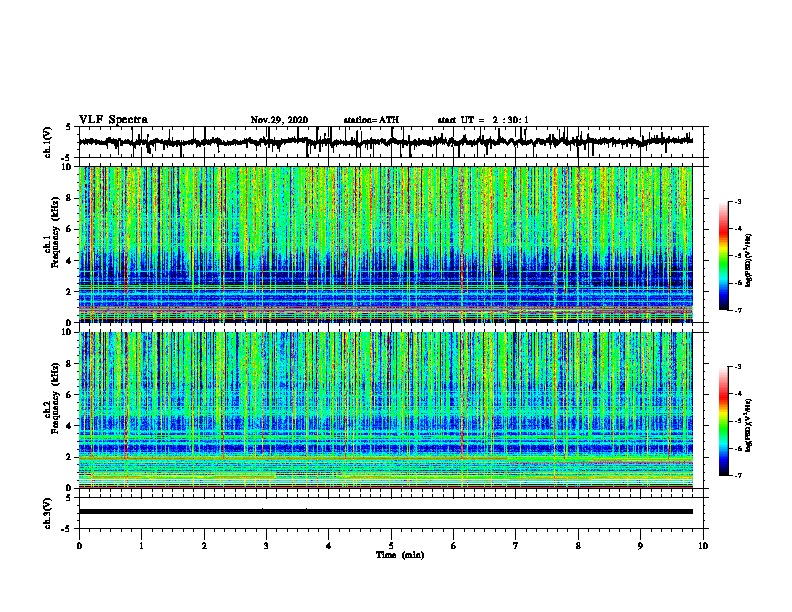Click the time axis tick label "5"
This screenshot has width=792, height=612.
(391, 546)
